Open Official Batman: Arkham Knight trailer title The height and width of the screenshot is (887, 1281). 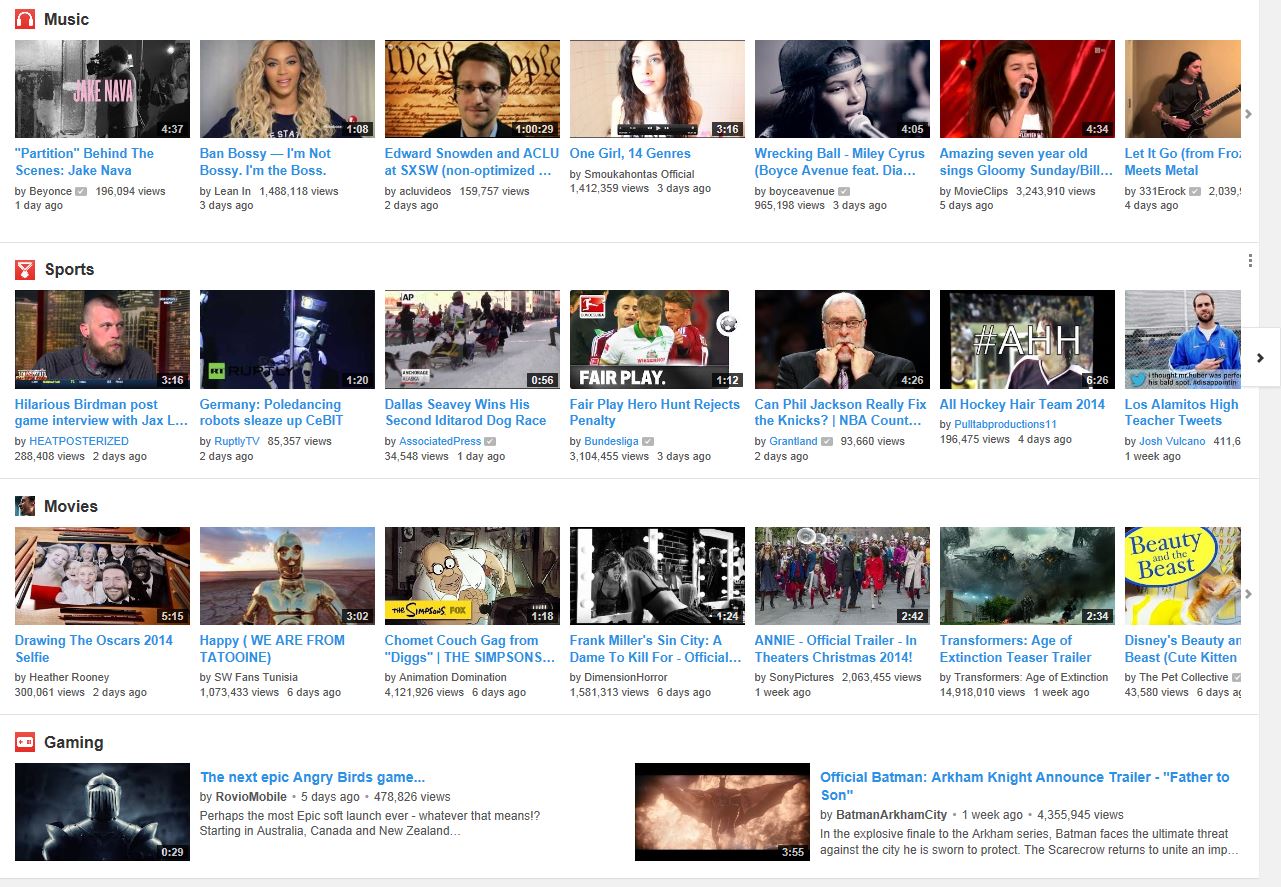pyautogui.click(x=1025, y=786)
